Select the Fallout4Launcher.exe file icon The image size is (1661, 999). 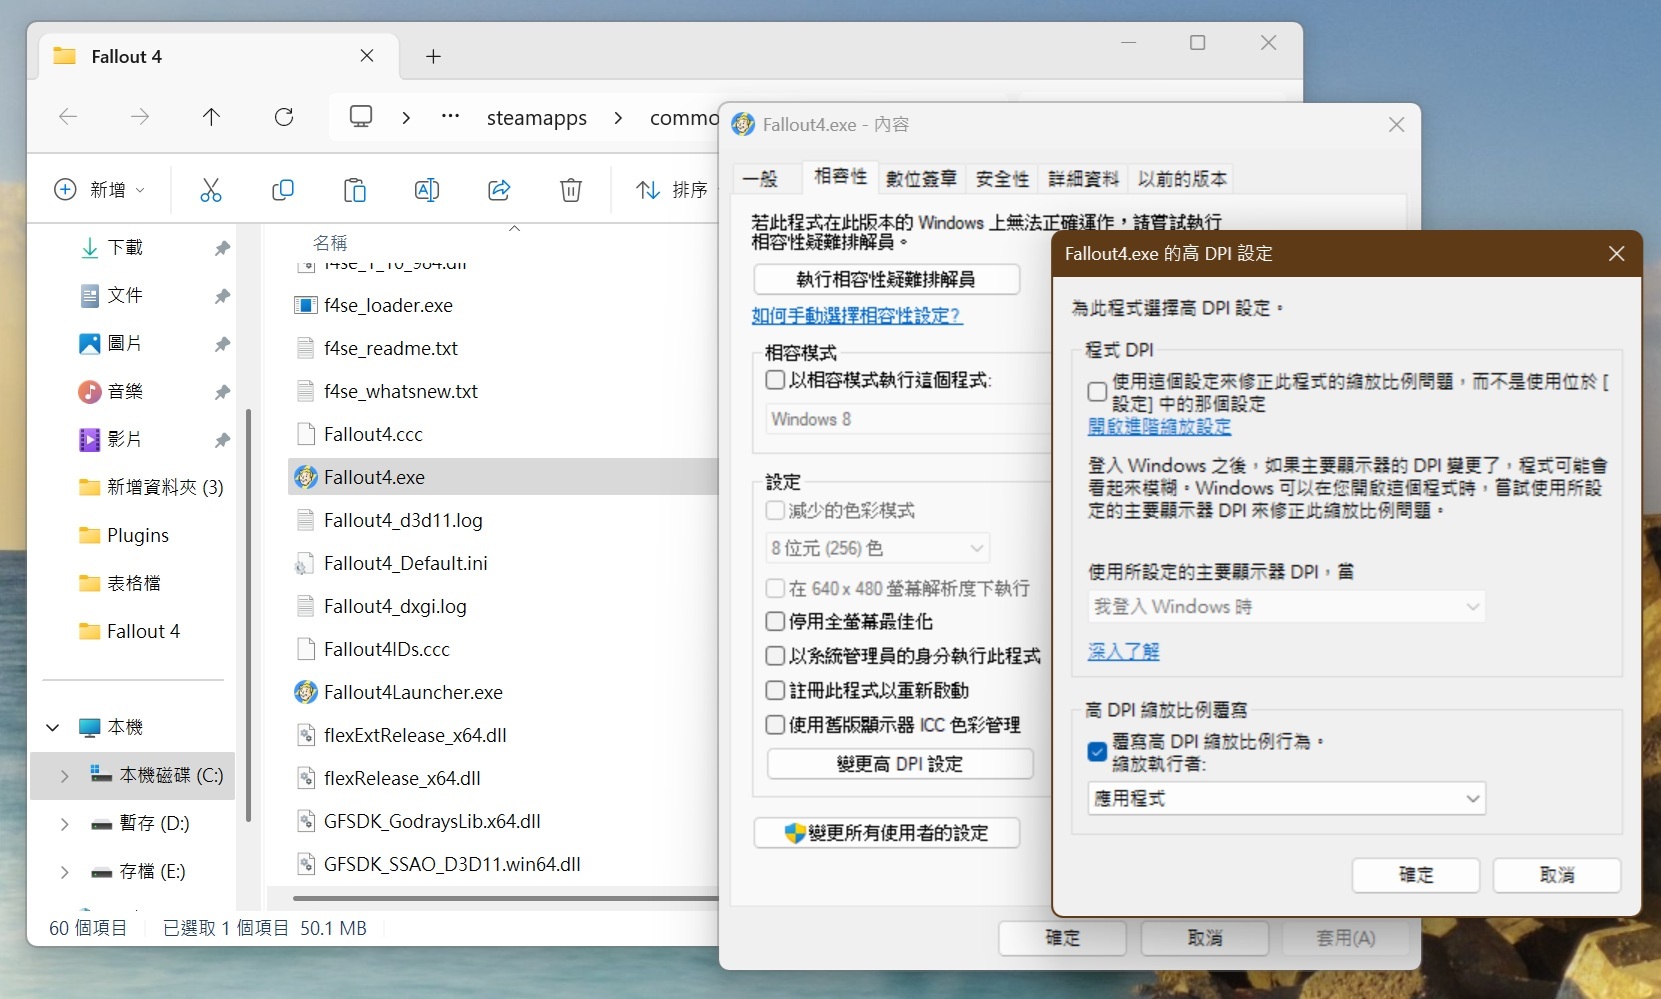tap(306, 692)
